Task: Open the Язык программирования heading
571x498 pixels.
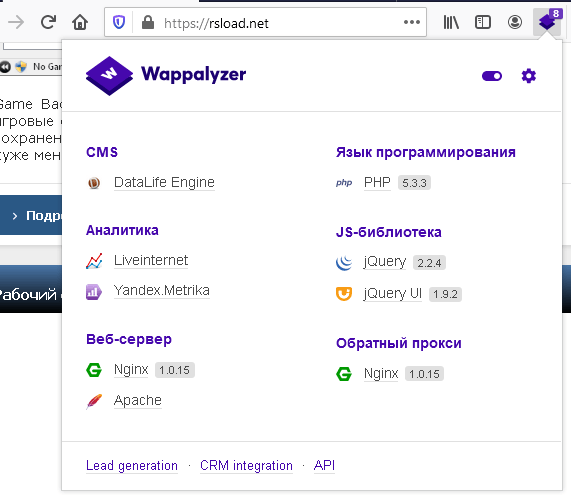Action: [426, 153]
